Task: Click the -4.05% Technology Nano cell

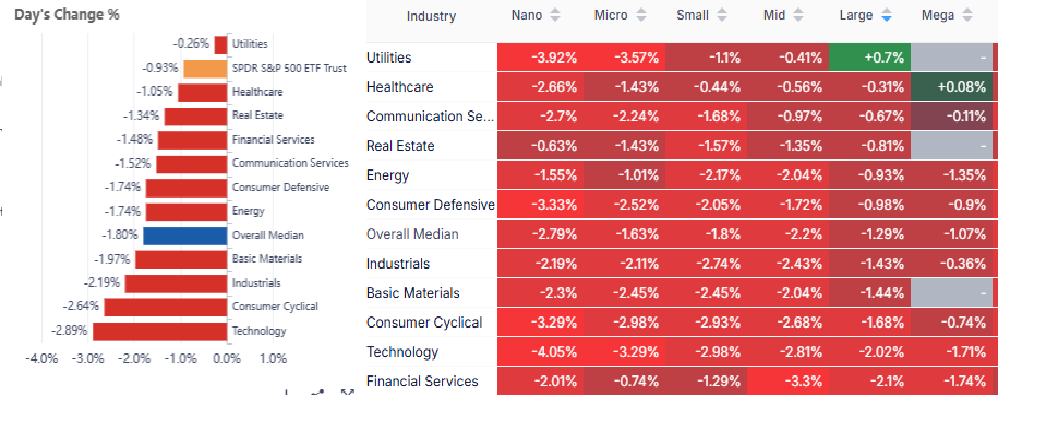Action: point(540,352)
